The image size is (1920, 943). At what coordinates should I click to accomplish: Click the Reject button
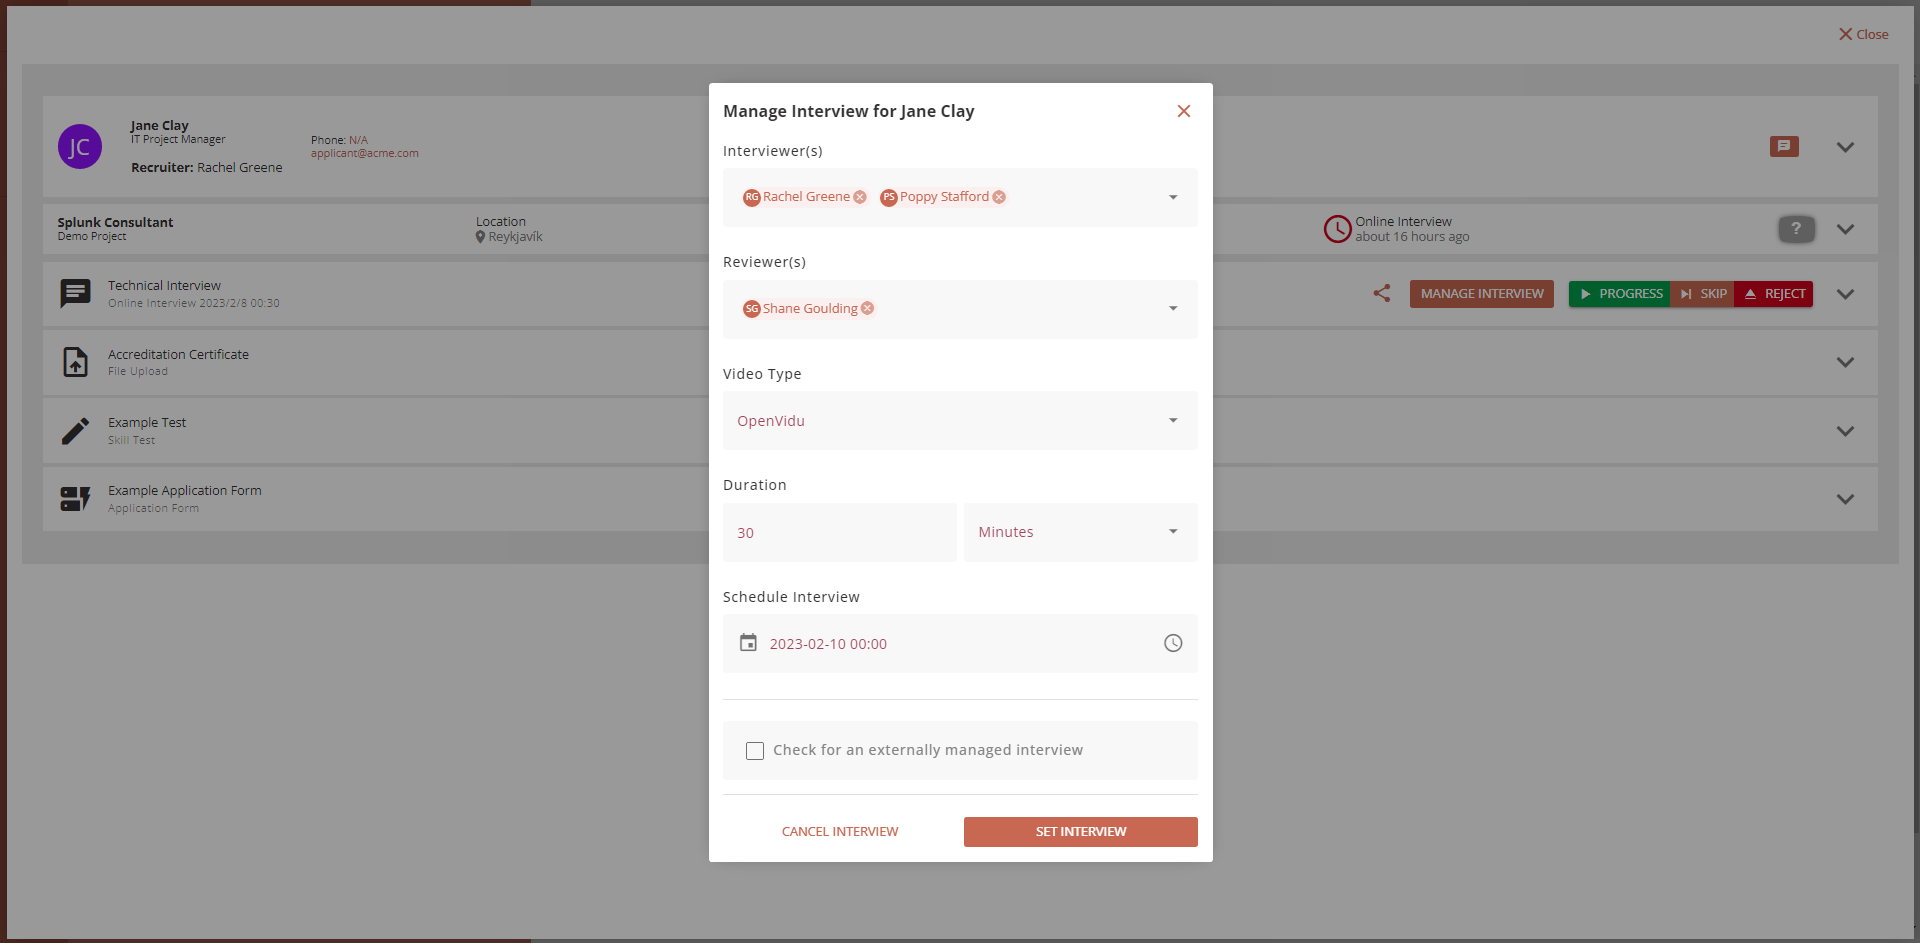click(x=1774, y=294)
